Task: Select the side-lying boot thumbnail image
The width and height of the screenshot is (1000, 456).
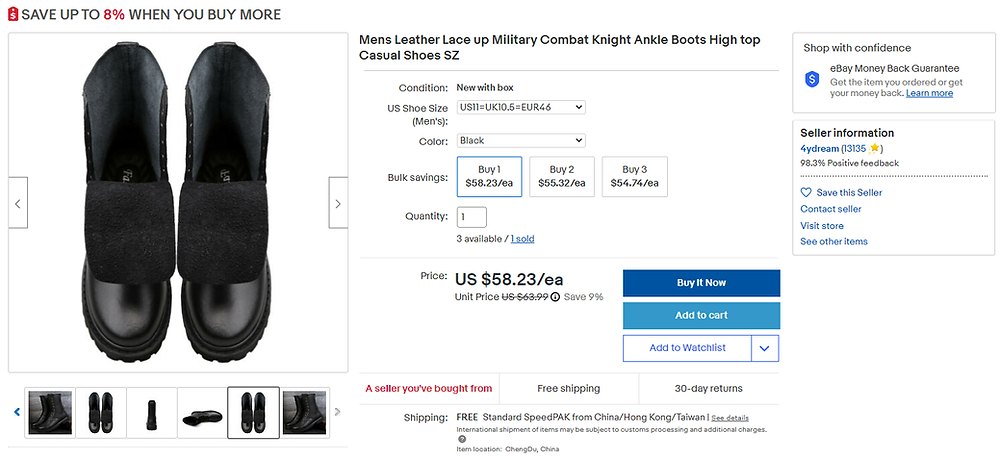Action: [203, 412]
